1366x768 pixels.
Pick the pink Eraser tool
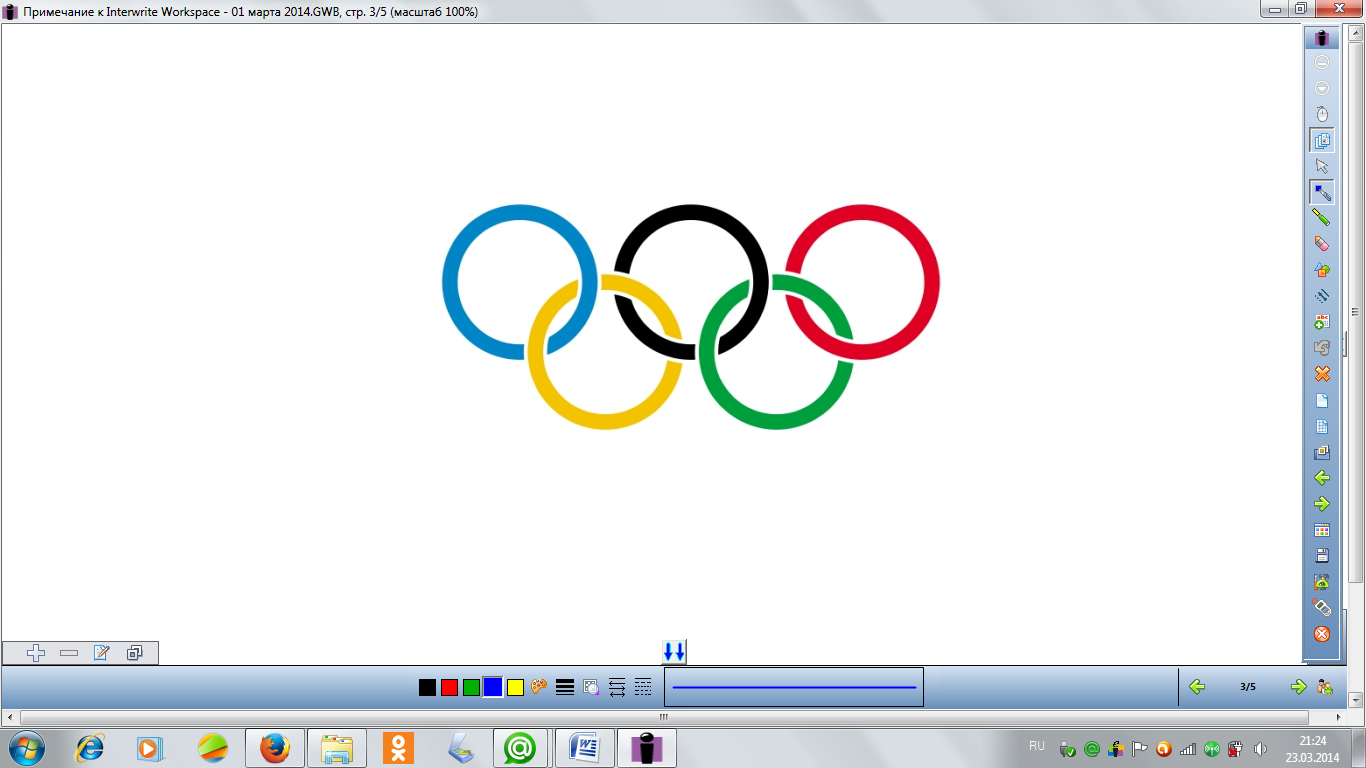pos(1322,244)
